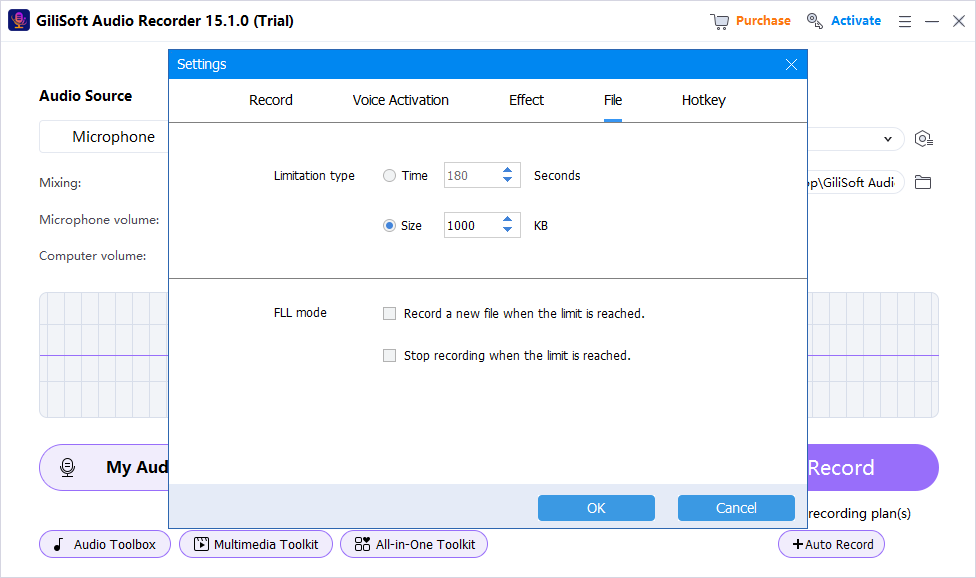Click the output path field GiliSoft Audi
The height and width of the screenshot is (578, 976).
(855, 182)
